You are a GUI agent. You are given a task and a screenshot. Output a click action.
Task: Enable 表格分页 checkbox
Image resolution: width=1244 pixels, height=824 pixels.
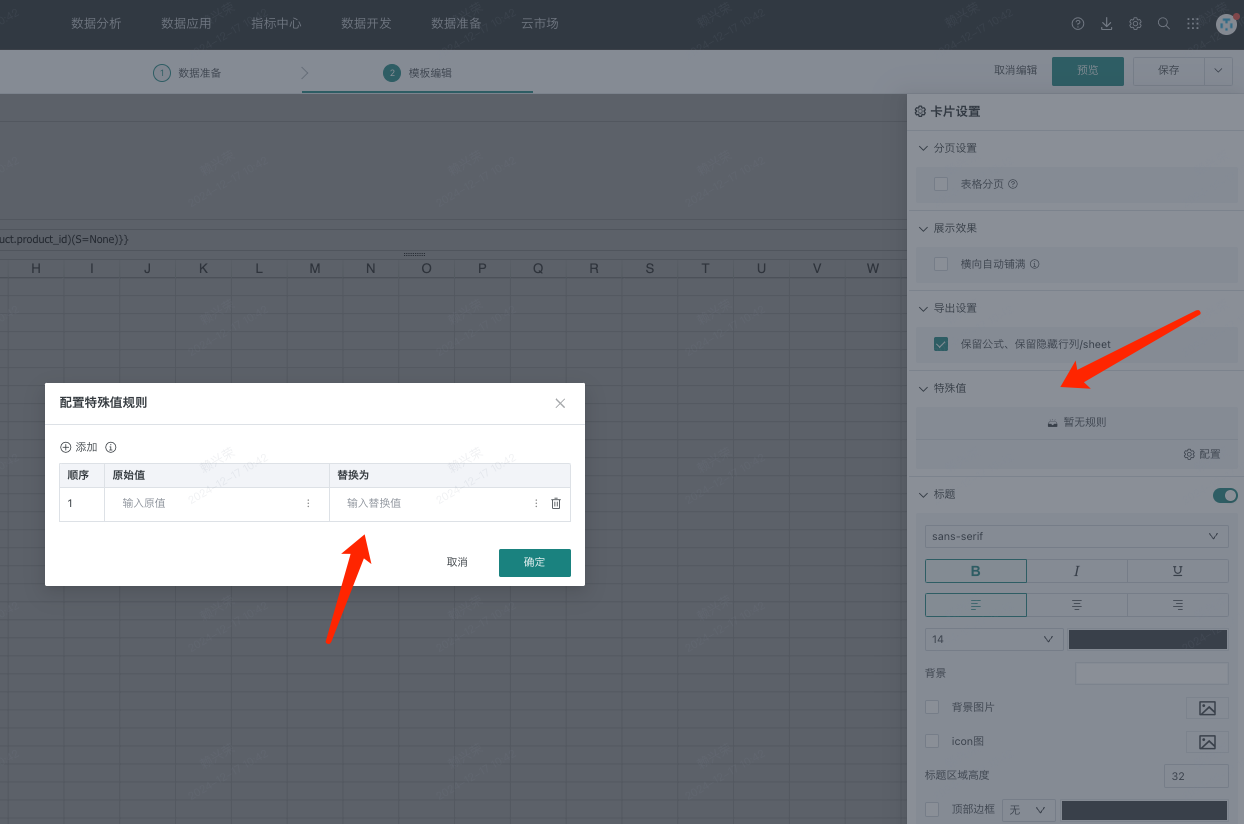[941, 184]
